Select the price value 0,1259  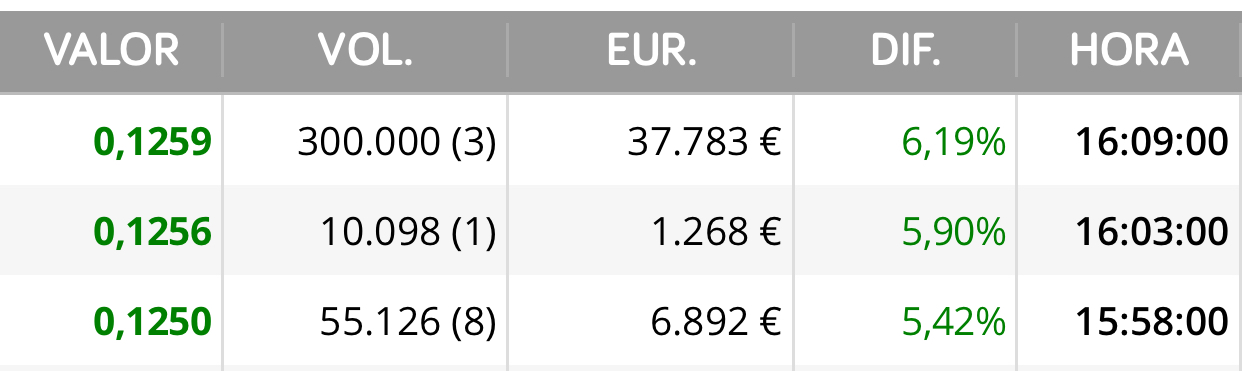click(153, 143)
